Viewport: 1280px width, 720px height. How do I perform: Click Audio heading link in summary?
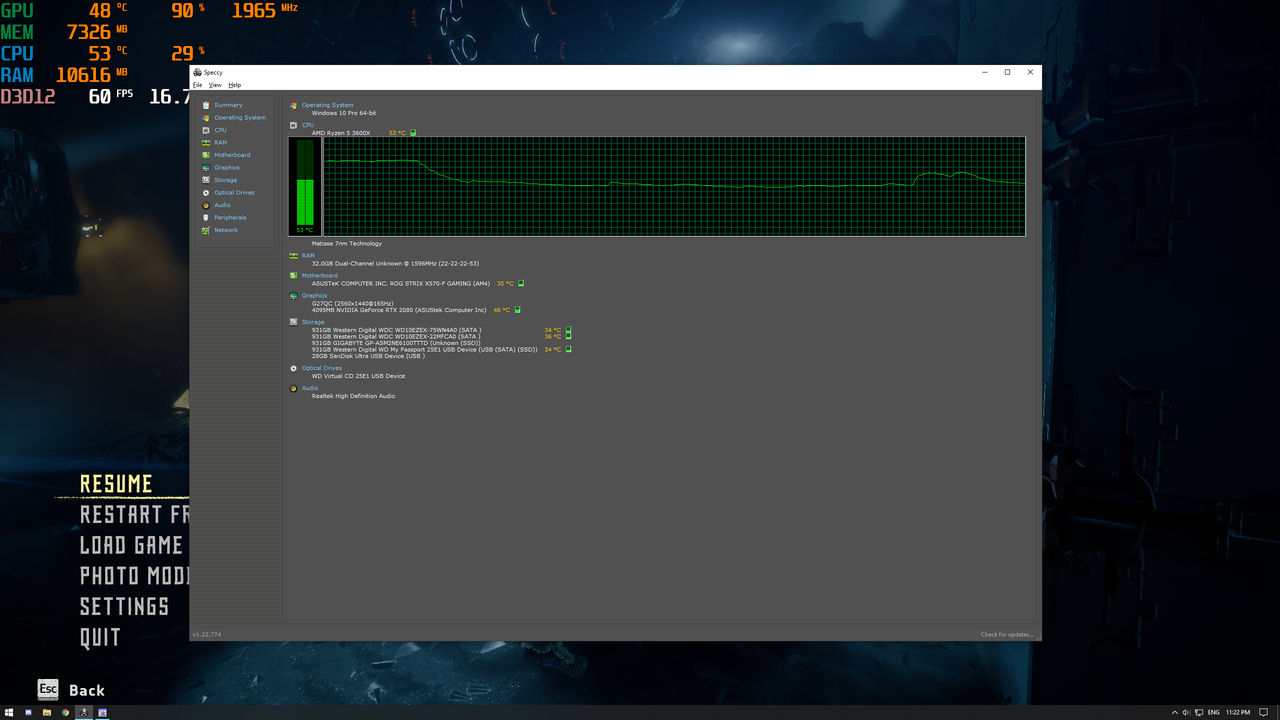click(x=310, y=388)
